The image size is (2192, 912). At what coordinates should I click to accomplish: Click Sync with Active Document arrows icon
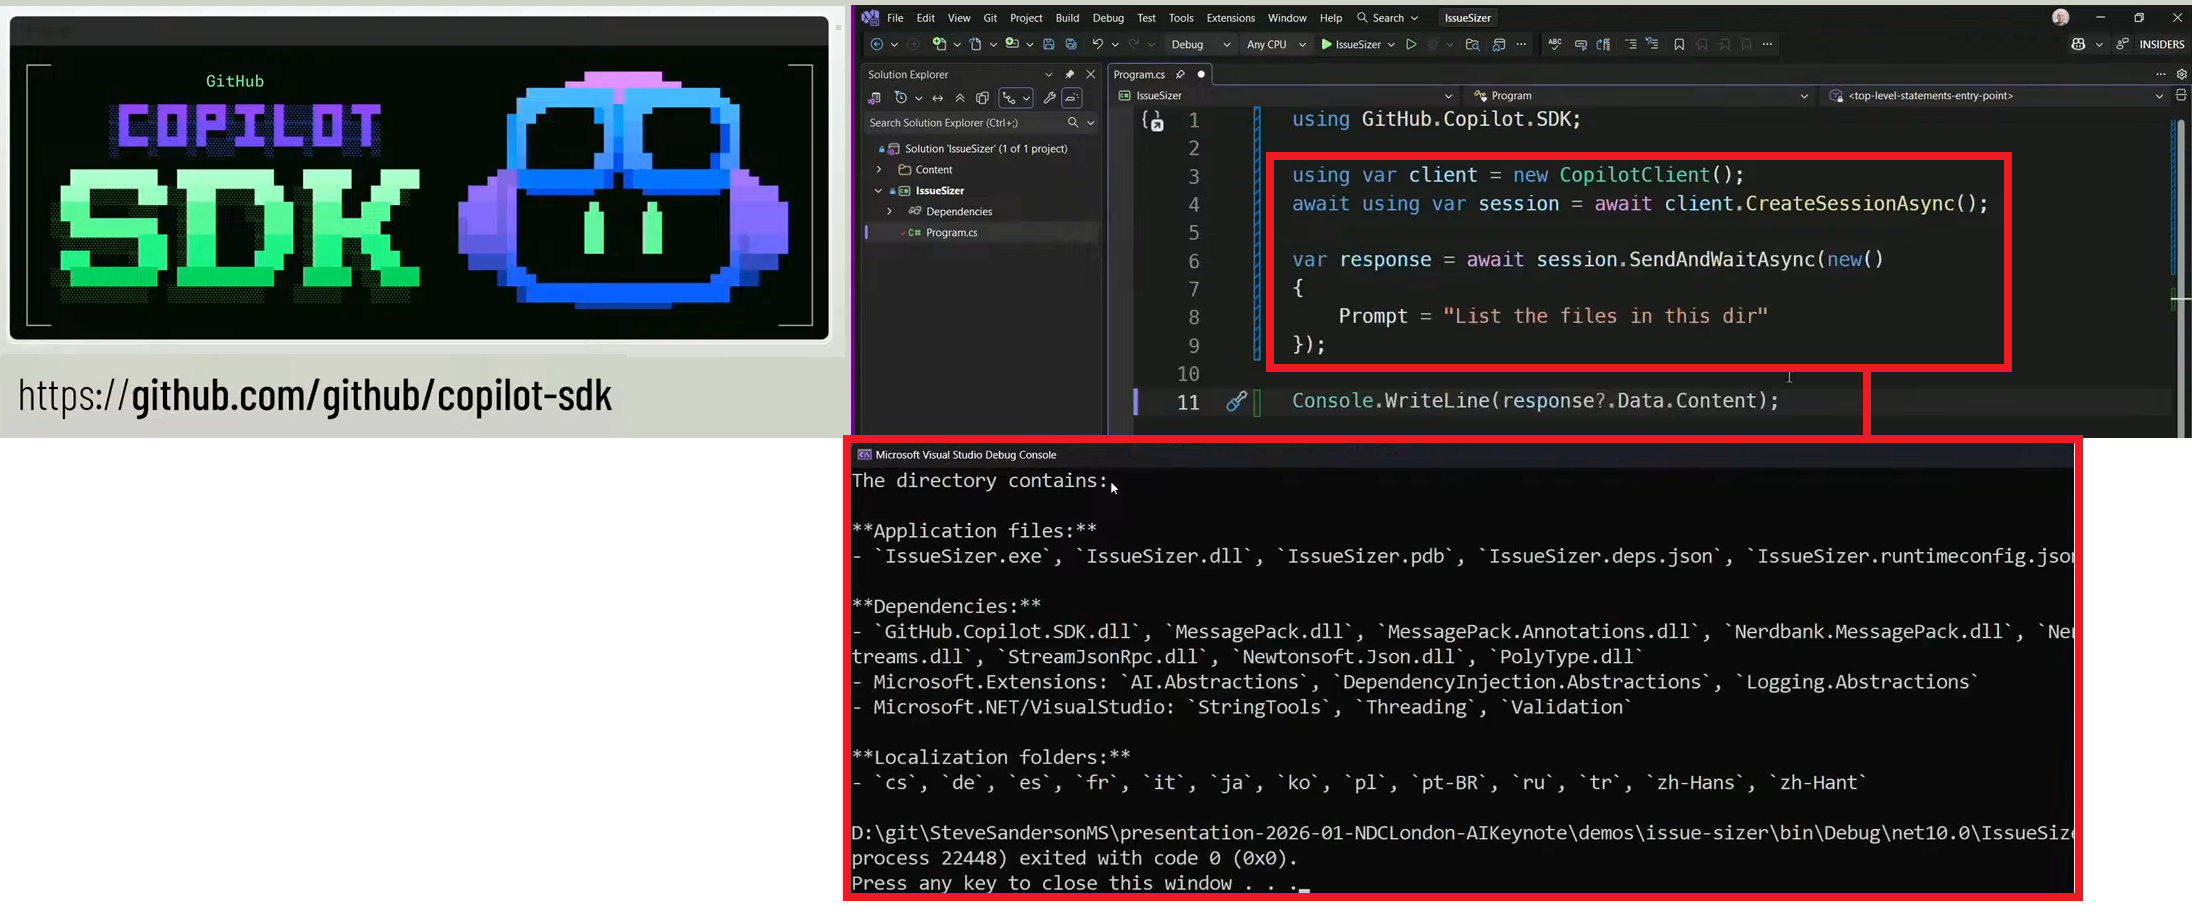click(x=937, y=98)
